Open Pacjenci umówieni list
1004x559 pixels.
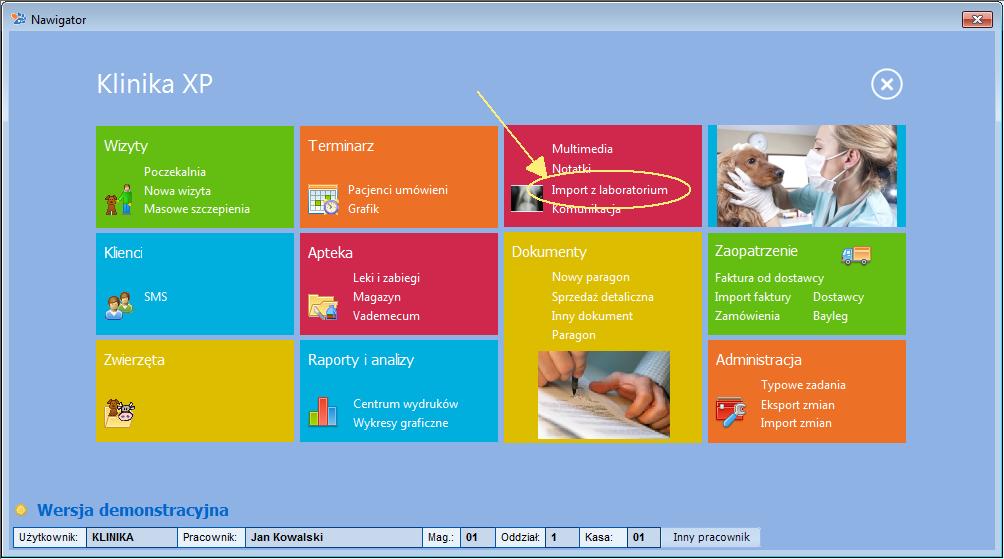pos(398,190)
